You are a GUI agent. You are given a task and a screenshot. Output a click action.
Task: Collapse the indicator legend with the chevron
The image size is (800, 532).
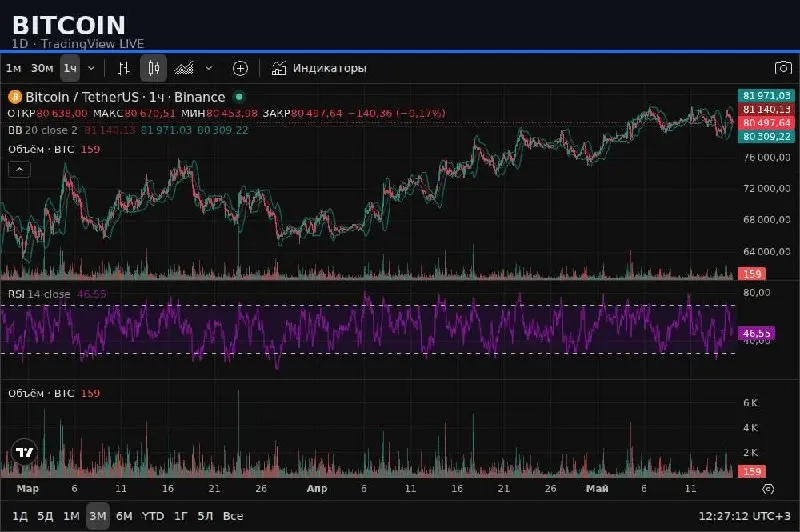(19, 169)
